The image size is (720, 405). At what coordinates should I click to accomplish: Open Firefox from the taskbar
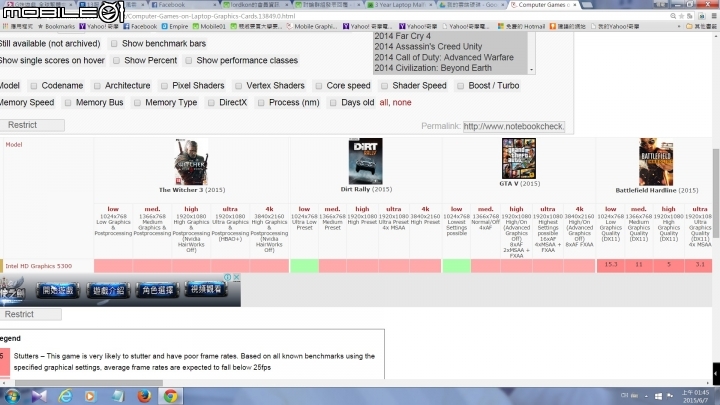coord(144,395)
